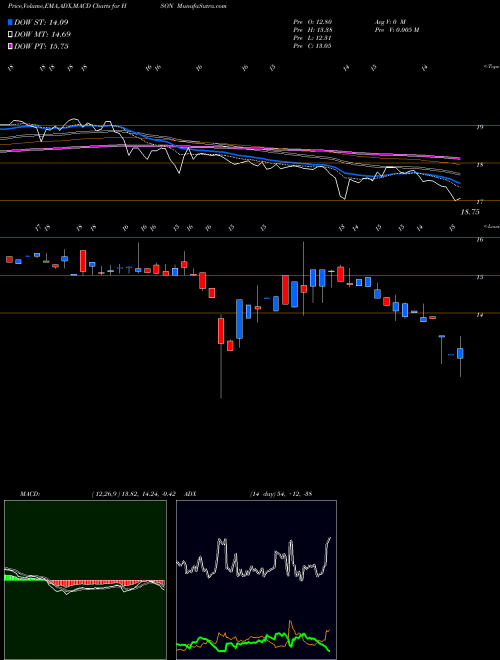Select the 'DOW ST: 14.09' legend label

(x=41, y=22)
